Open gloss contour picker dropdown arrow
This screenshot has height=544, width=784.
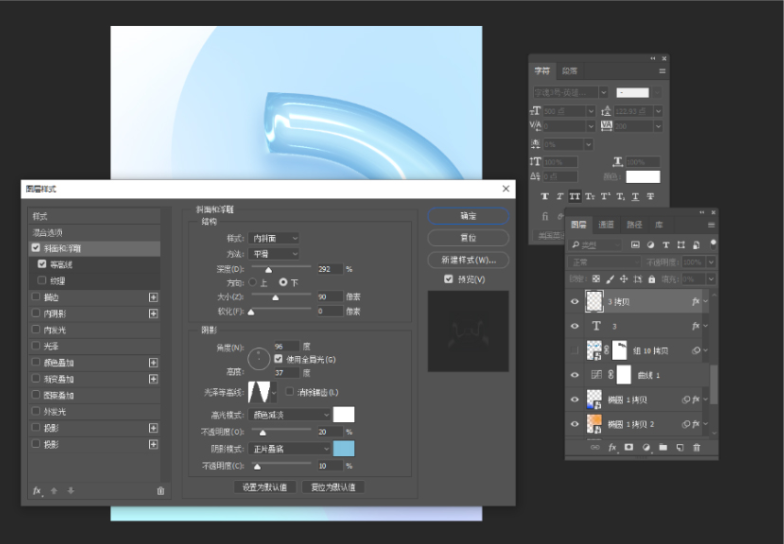[x=274, y=392]
